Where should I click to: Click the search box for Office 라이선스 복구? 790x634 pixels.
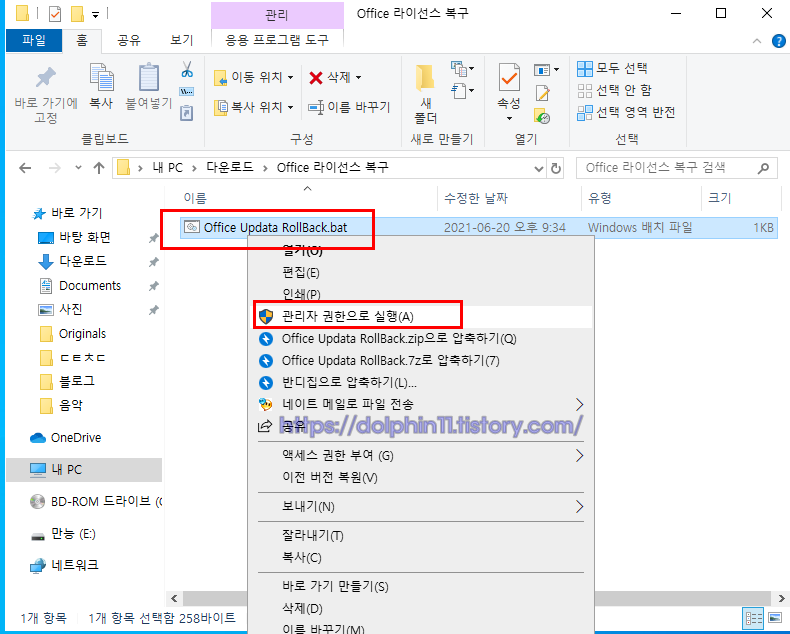tap(677, 168)
